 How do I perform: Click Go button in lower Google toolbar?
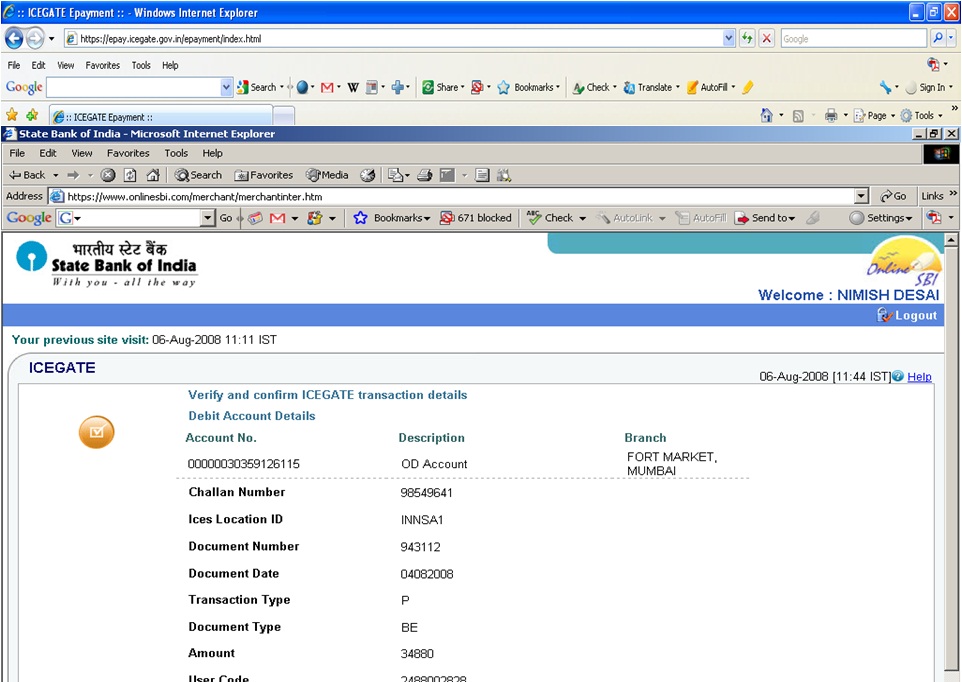226,218
